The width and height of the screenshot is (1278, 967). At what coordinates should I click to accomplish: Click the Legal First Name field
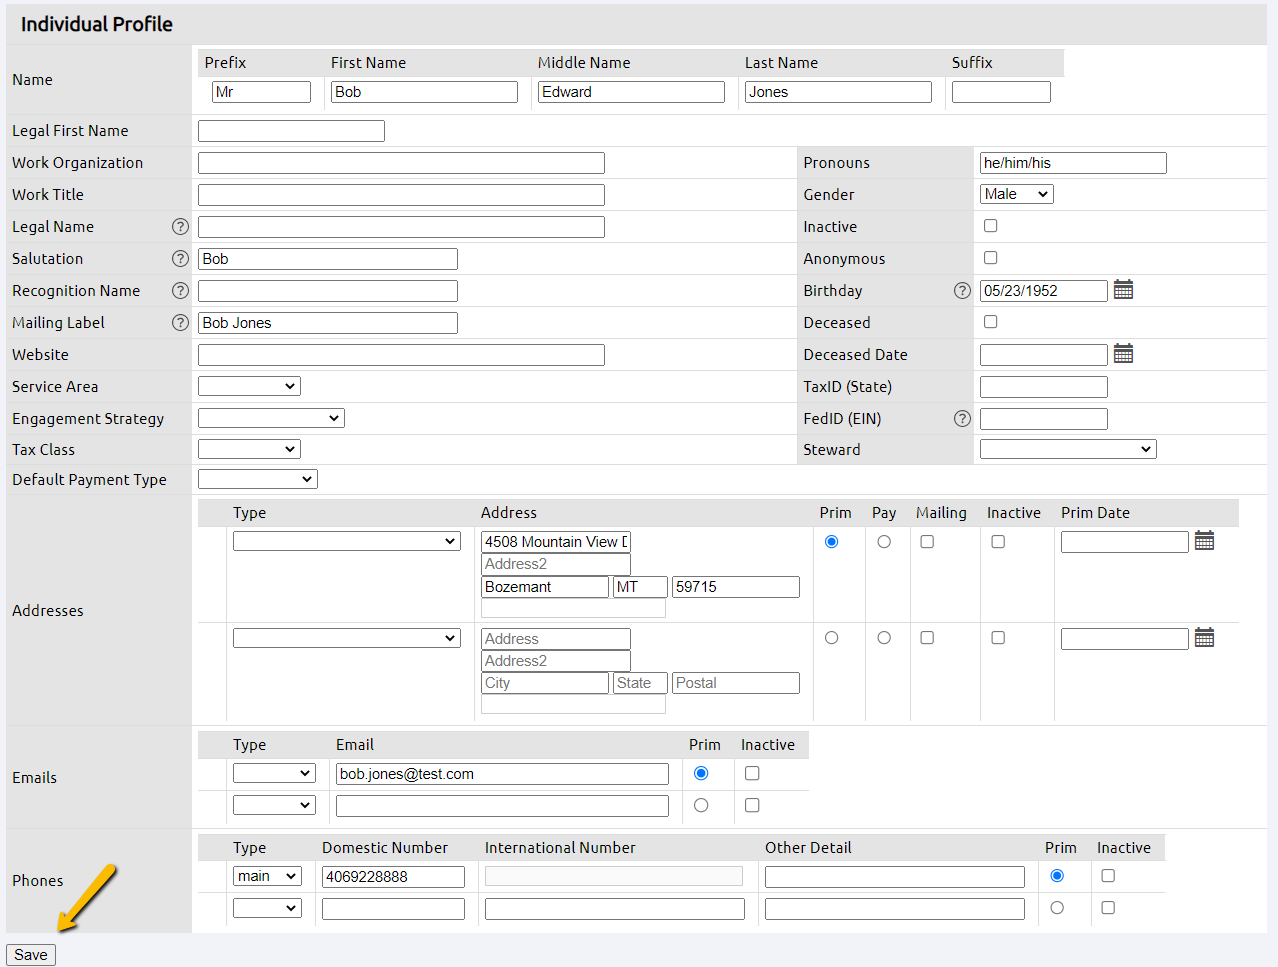coord(291,131)
